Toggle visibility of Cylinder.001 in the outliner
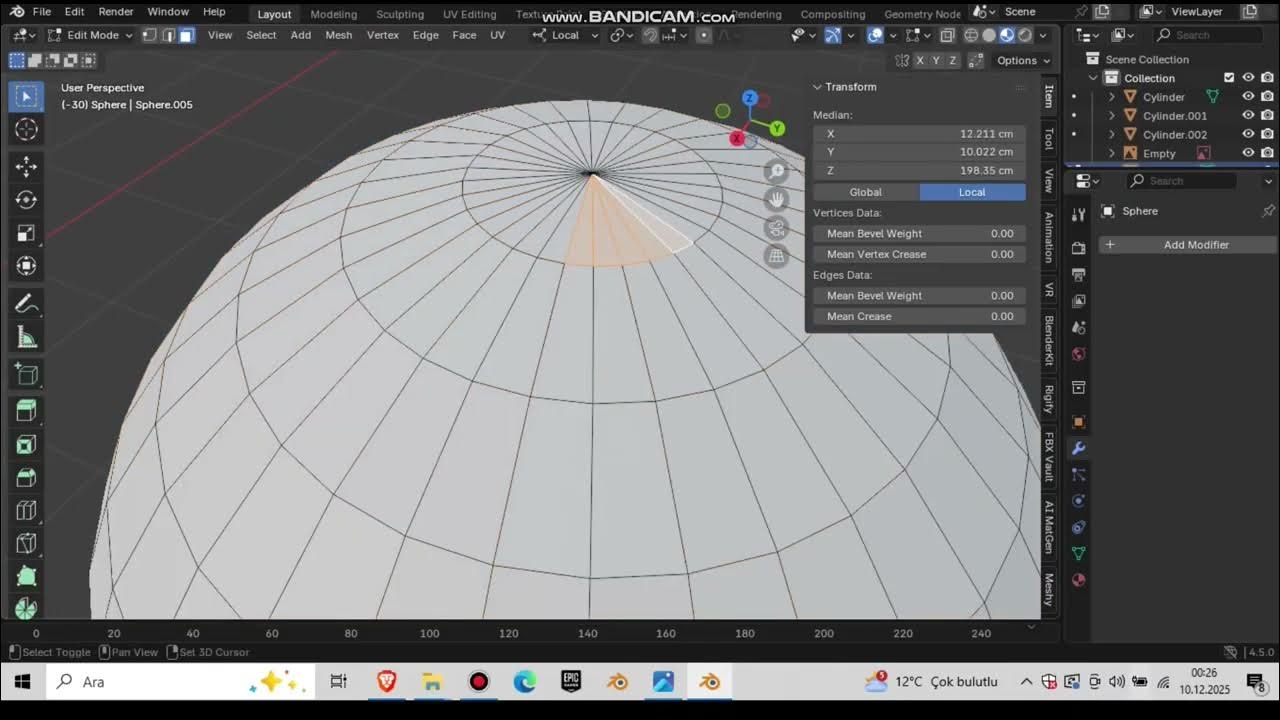The height and width of the screenshot is (720, 1280). point(1248,116)
